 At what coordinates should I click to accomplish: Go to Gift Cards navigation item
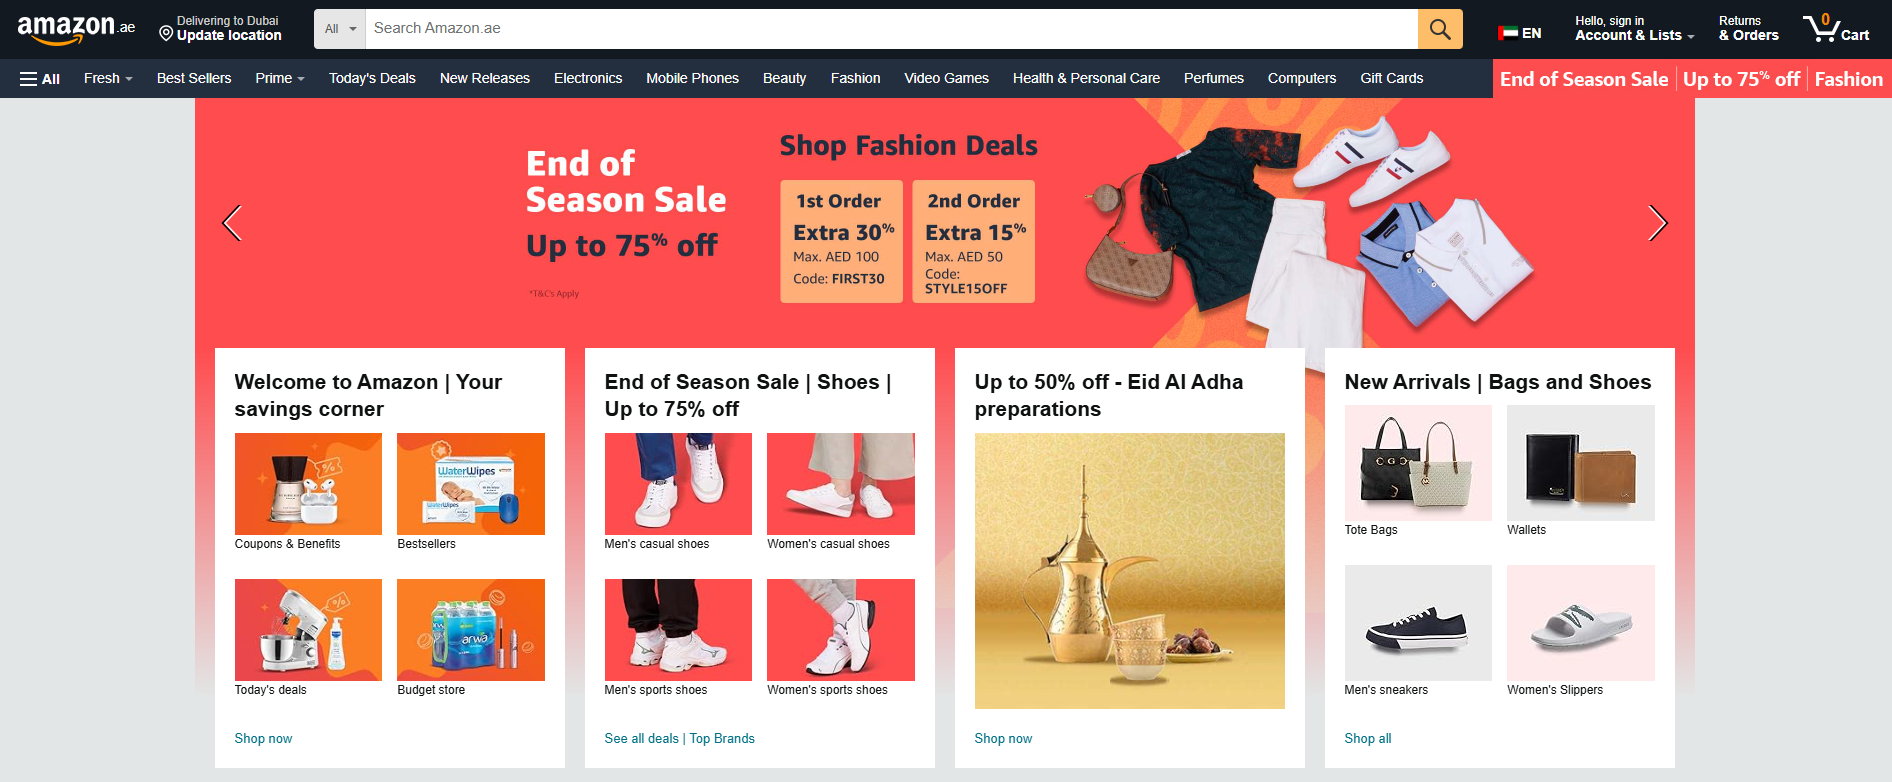pyautogui.click(x=1391, y=78)
